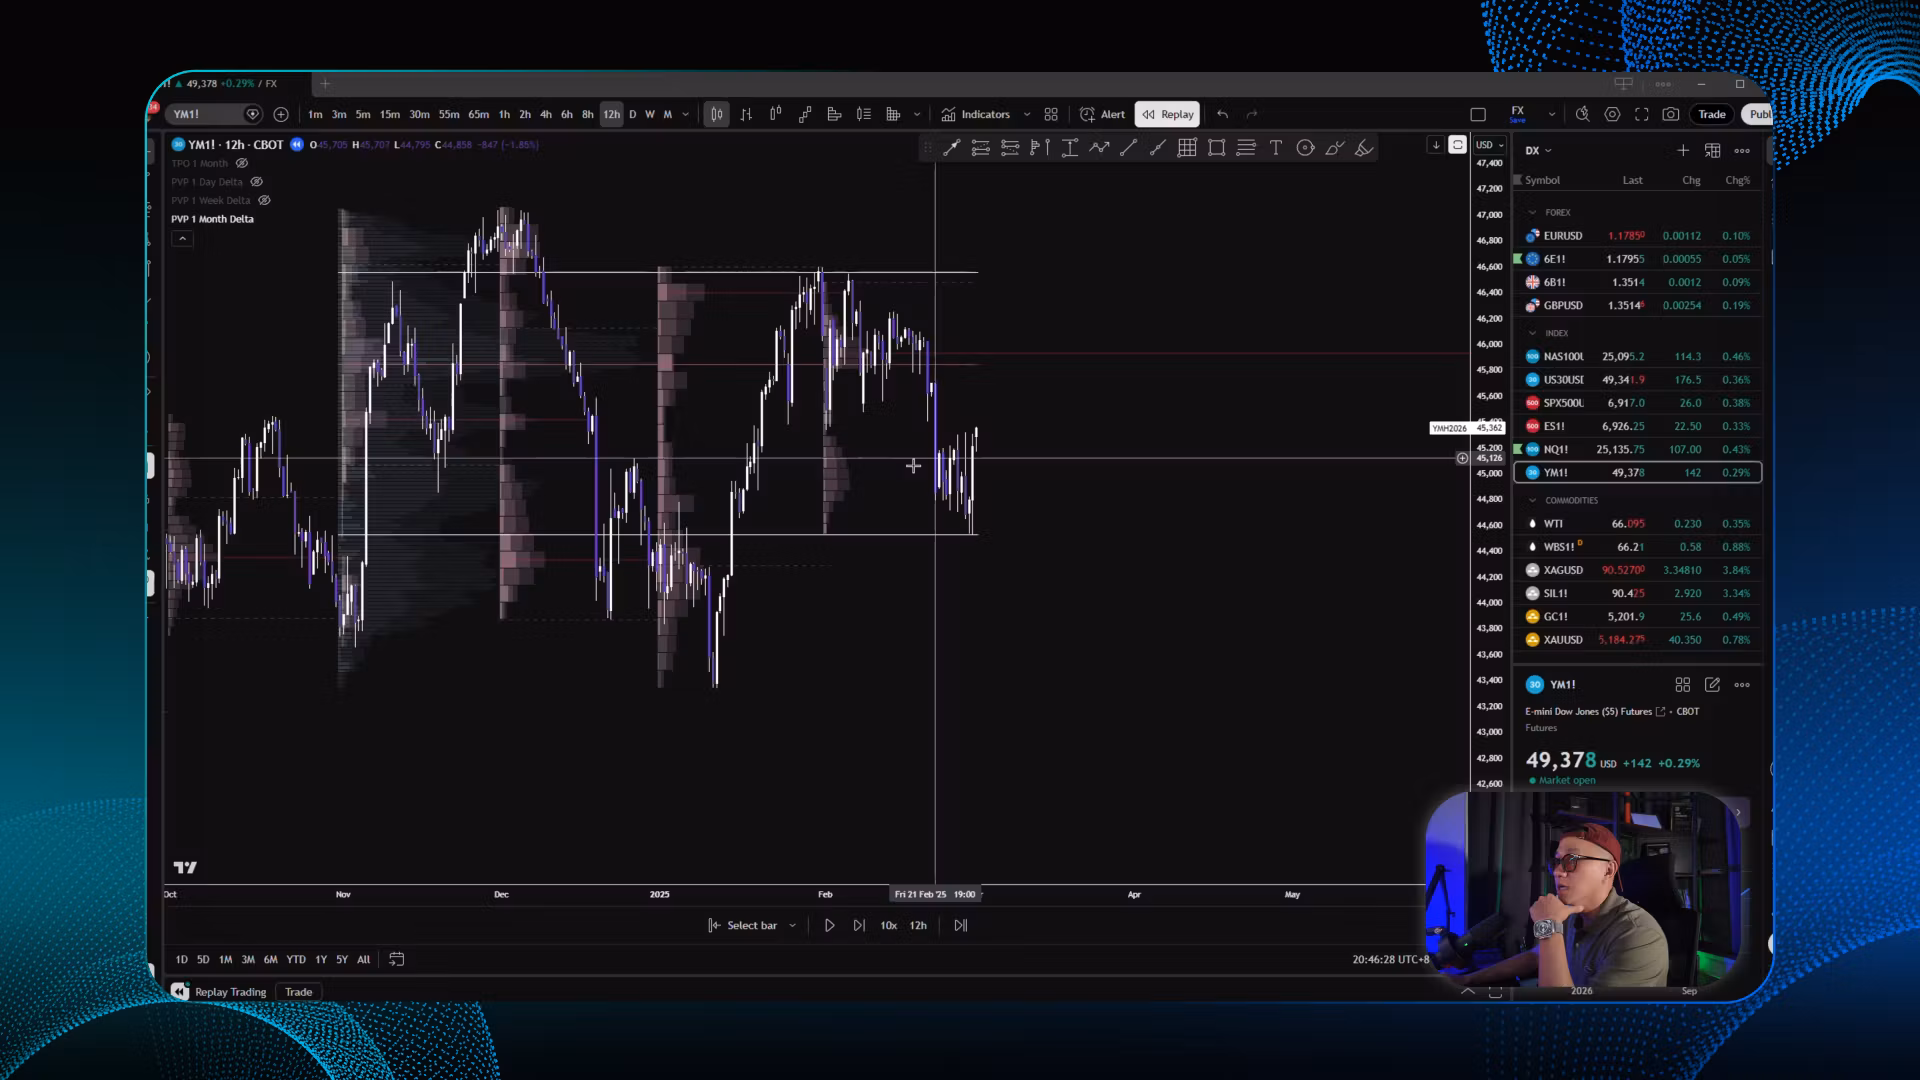Open the FX layout dropdown arrow

click(1552, 114)
